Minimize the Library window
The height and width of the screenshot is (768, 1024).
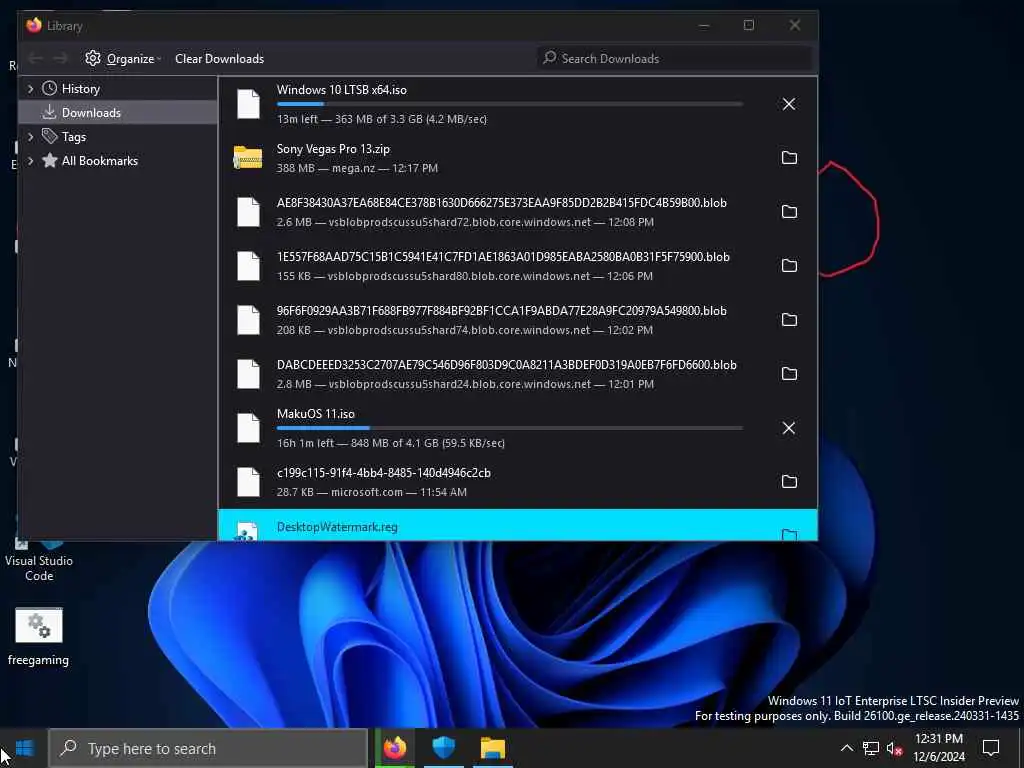click(x=703, y=25)
